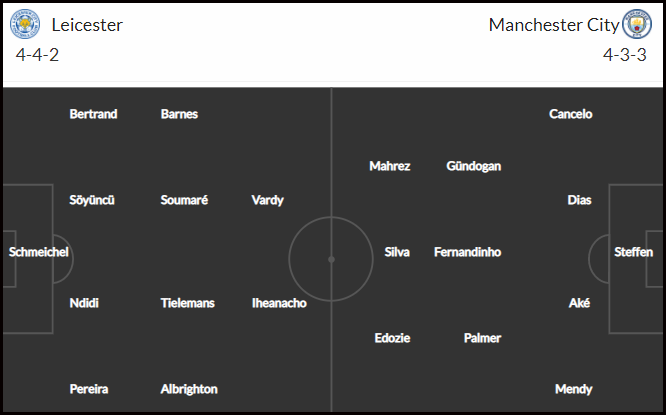Open the Leicester team name link
This screenshot has height=415, width=666.
pos(87,25)
